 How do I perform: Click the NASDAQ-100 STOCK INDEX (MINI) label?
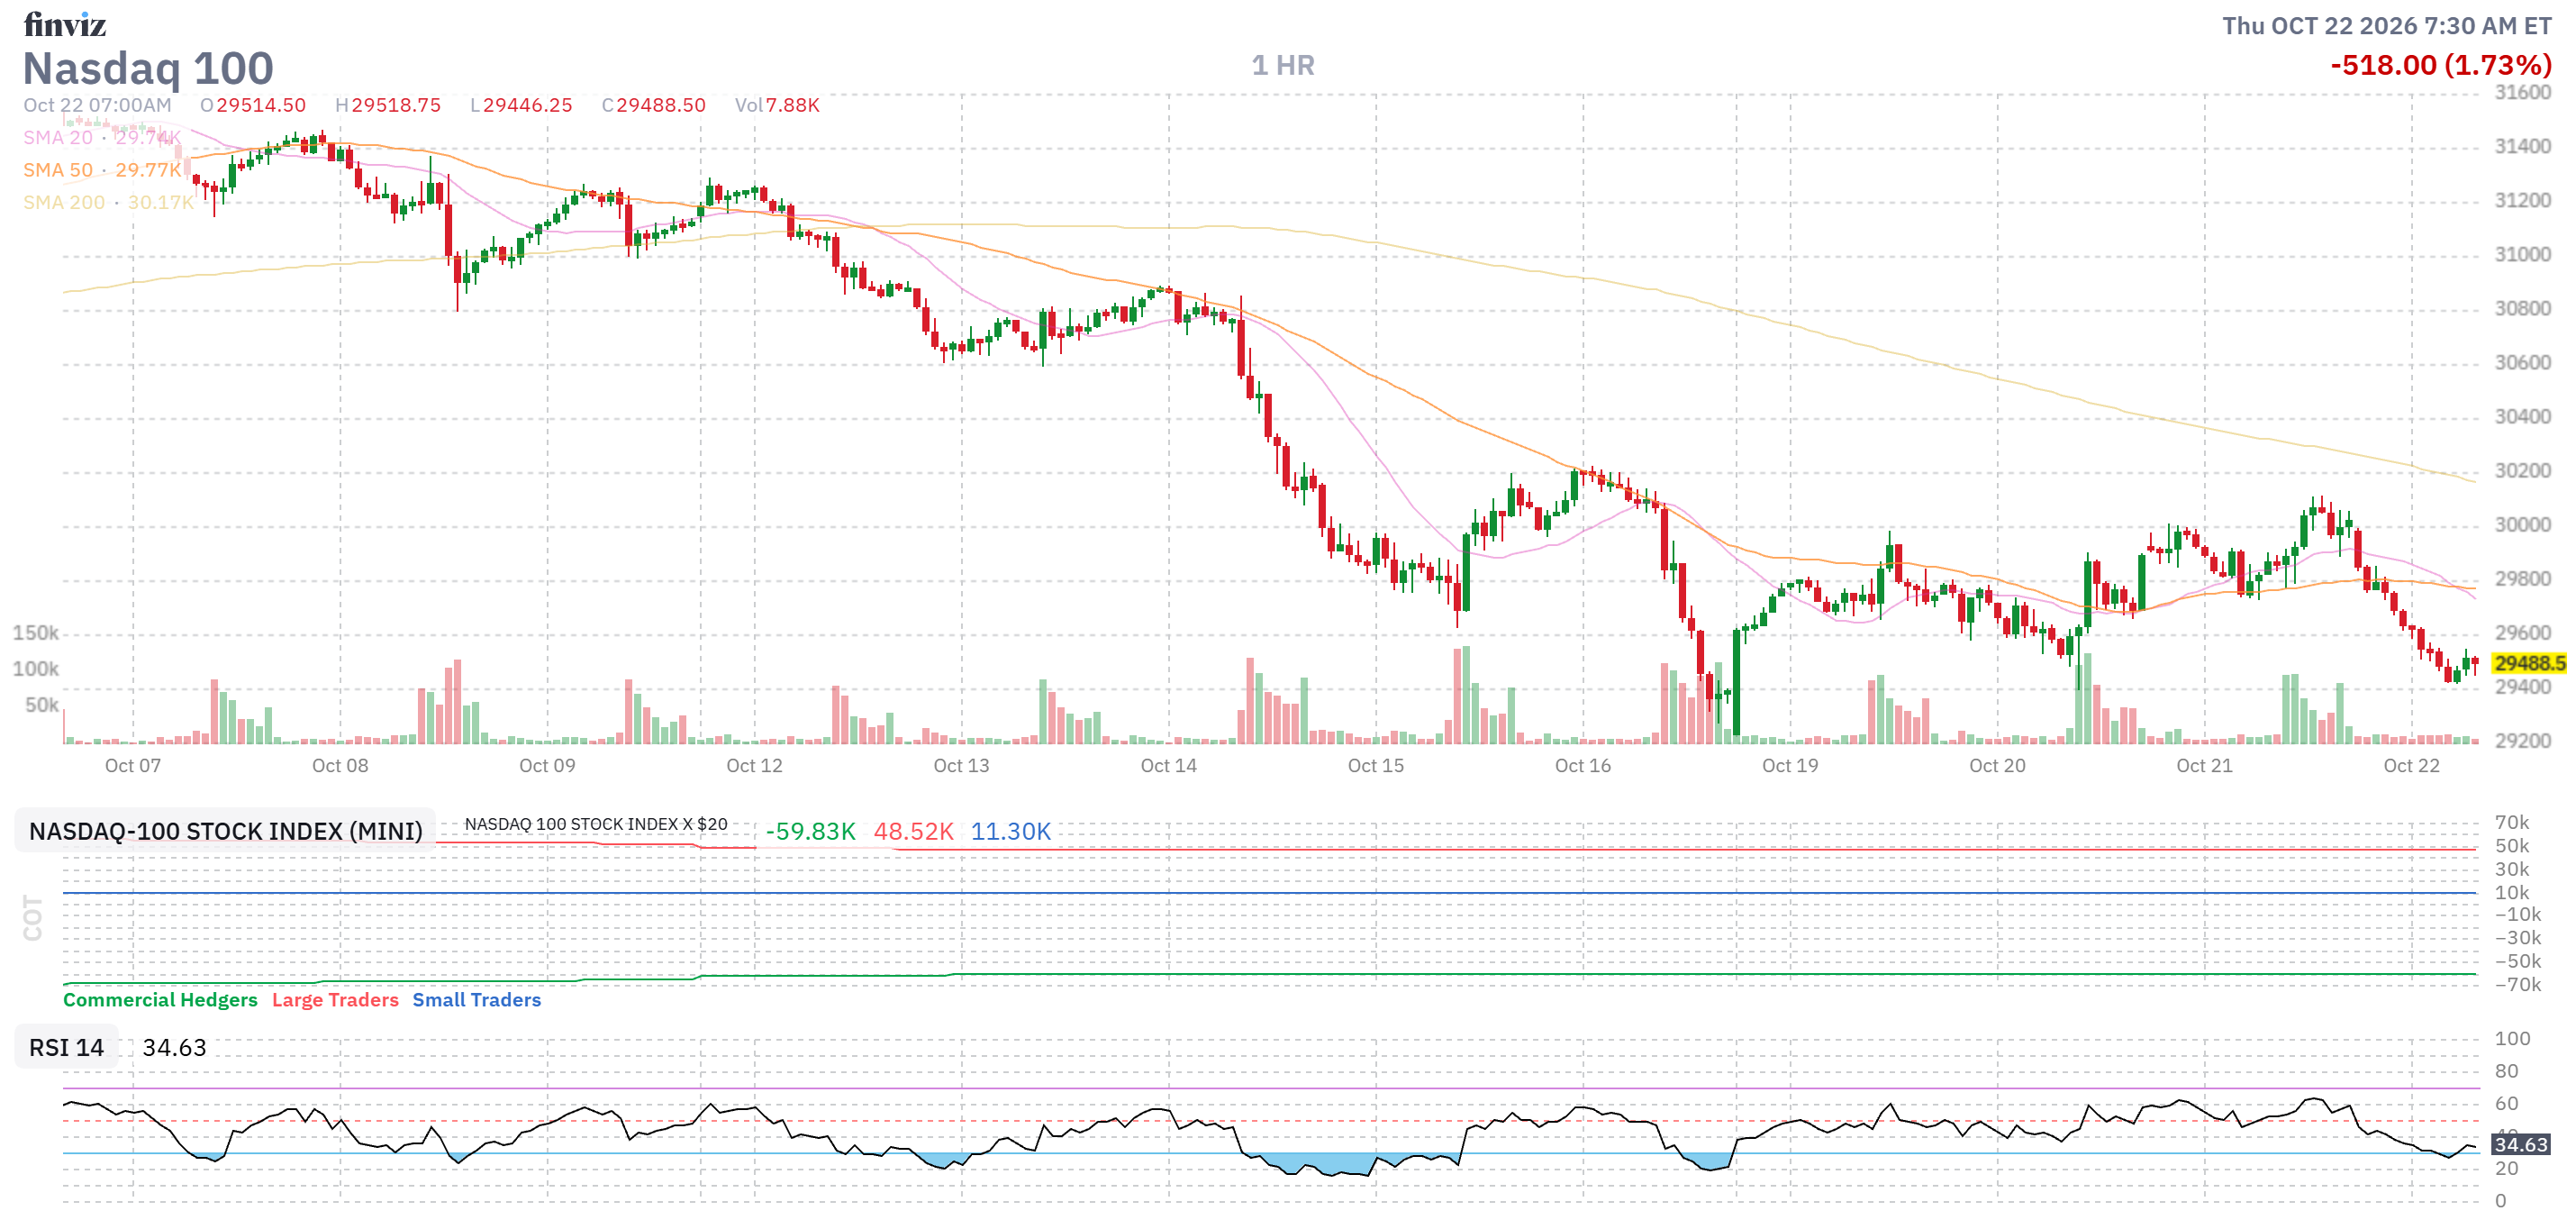pos(226,830)
